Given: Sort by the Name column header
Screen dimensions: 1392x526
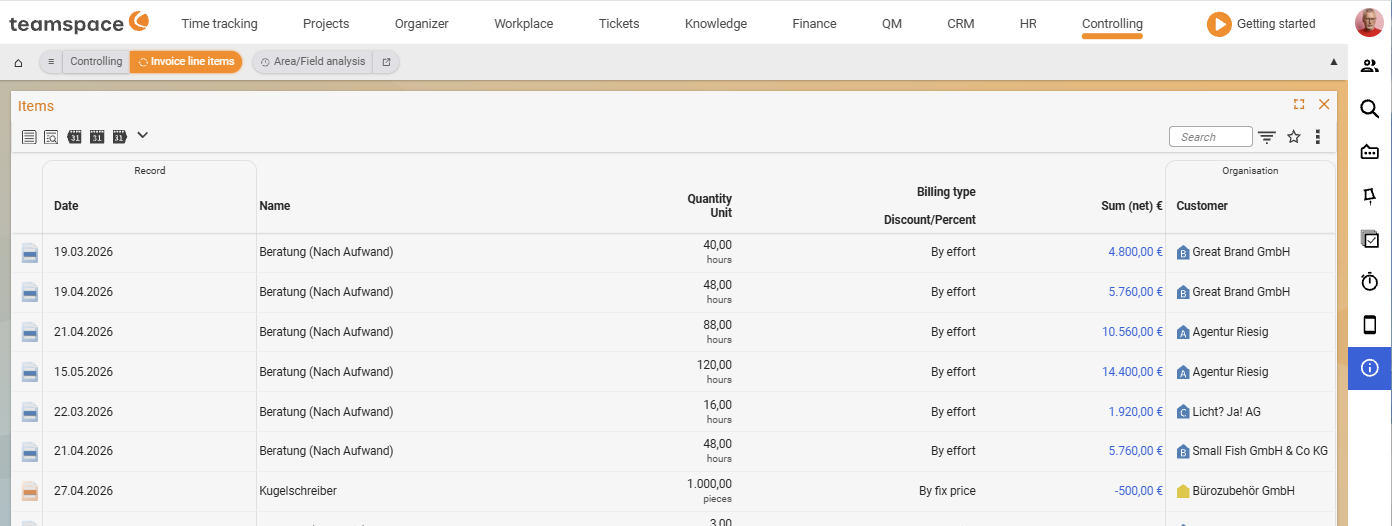Looking at the screenshot, I should [274, 206].
